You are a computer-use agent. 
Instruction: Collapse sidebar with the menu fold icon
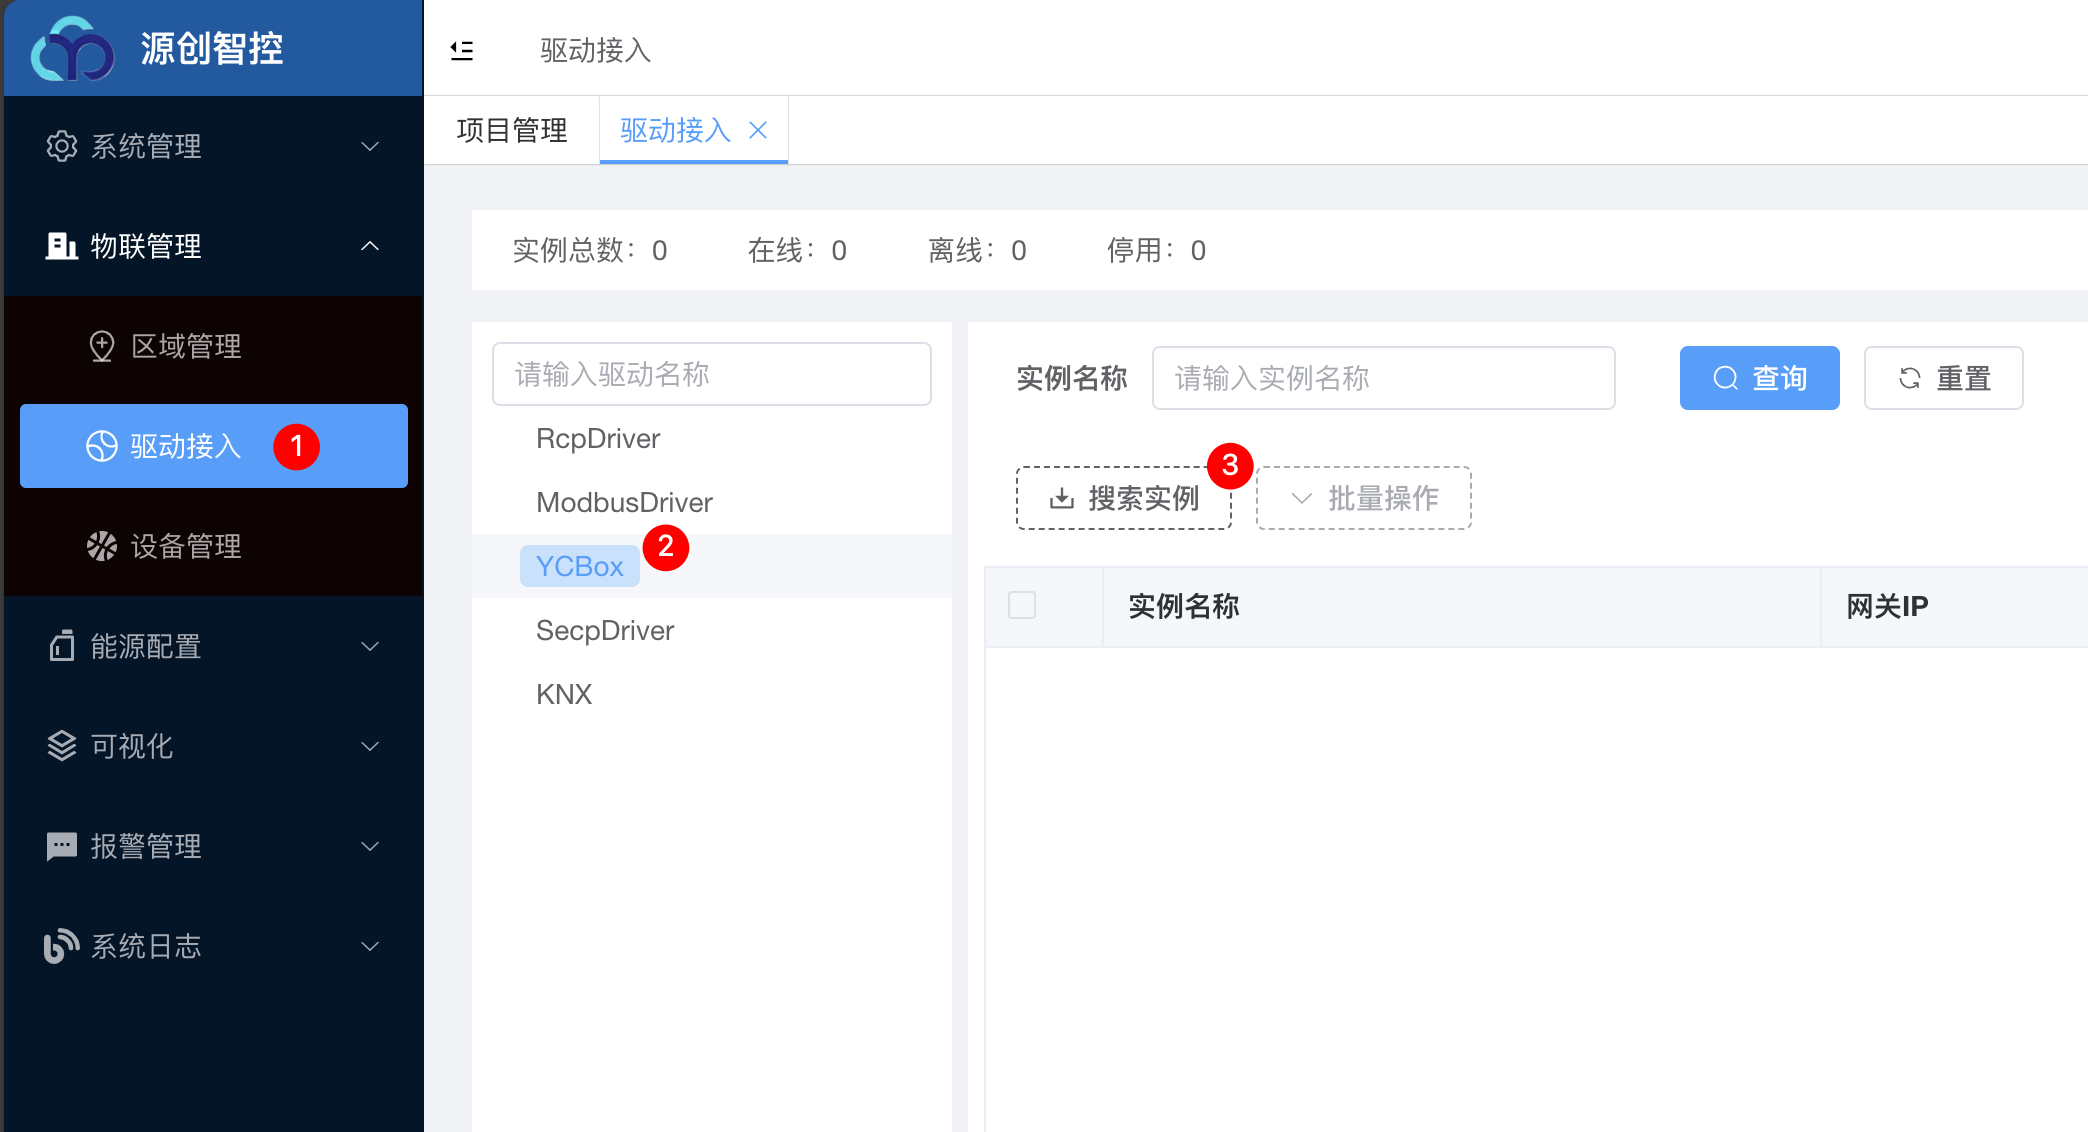[462, 50]
